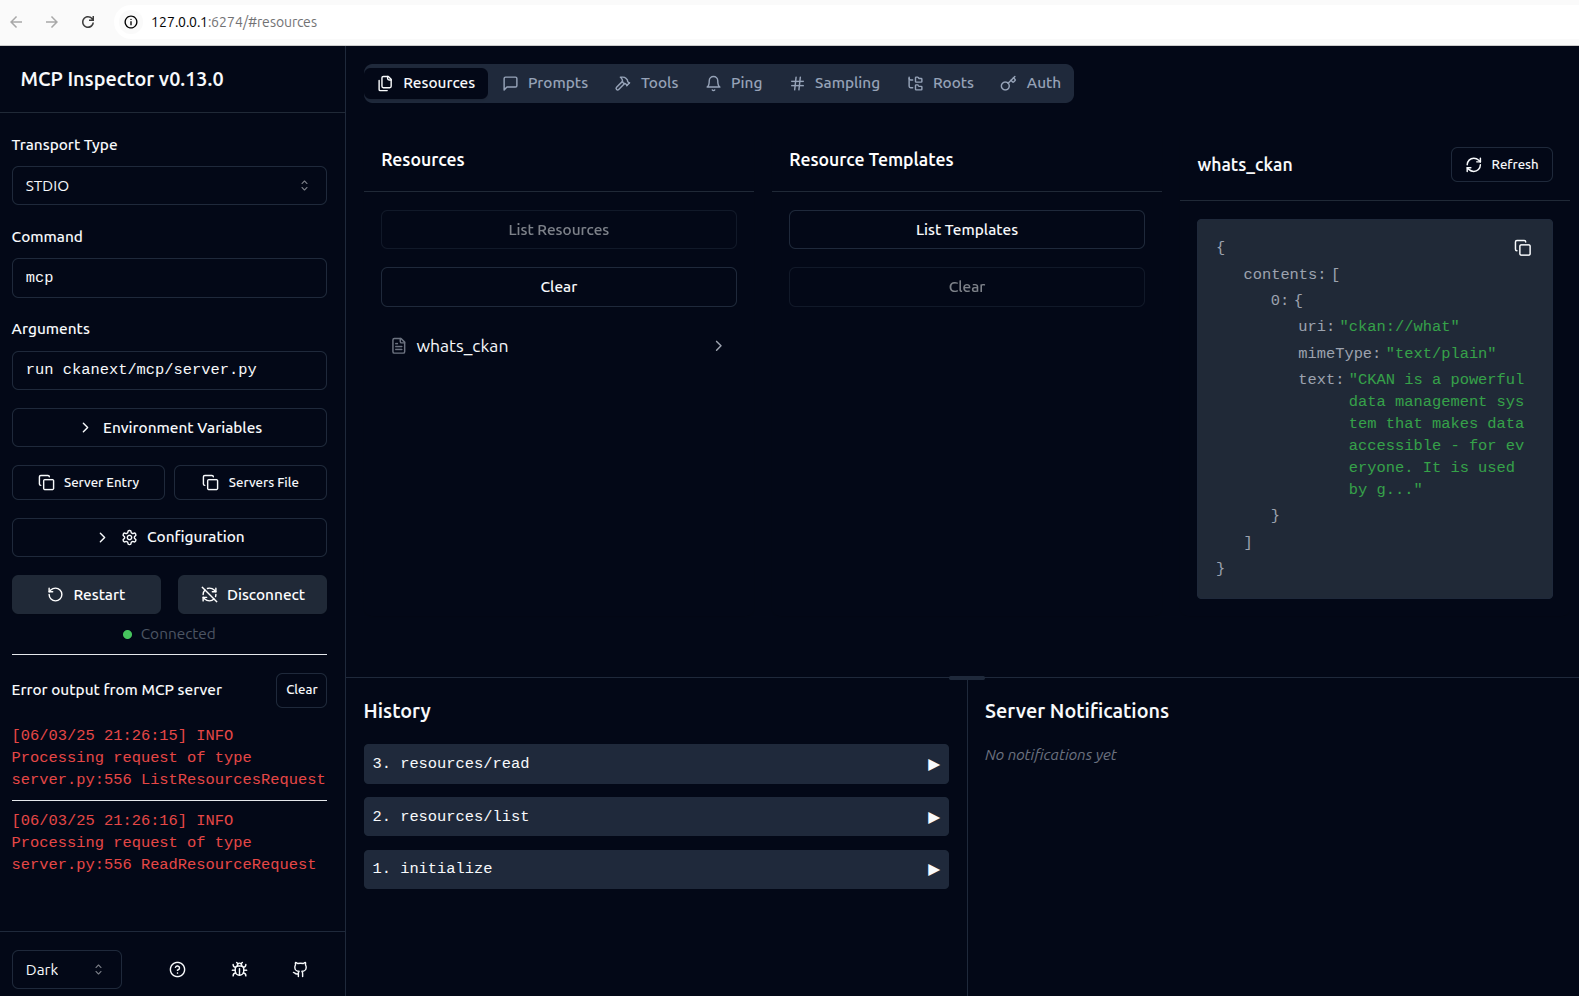Click the Connected status text
The height and width of the screenshot is (996, 1579).
[x=178, y=634]
